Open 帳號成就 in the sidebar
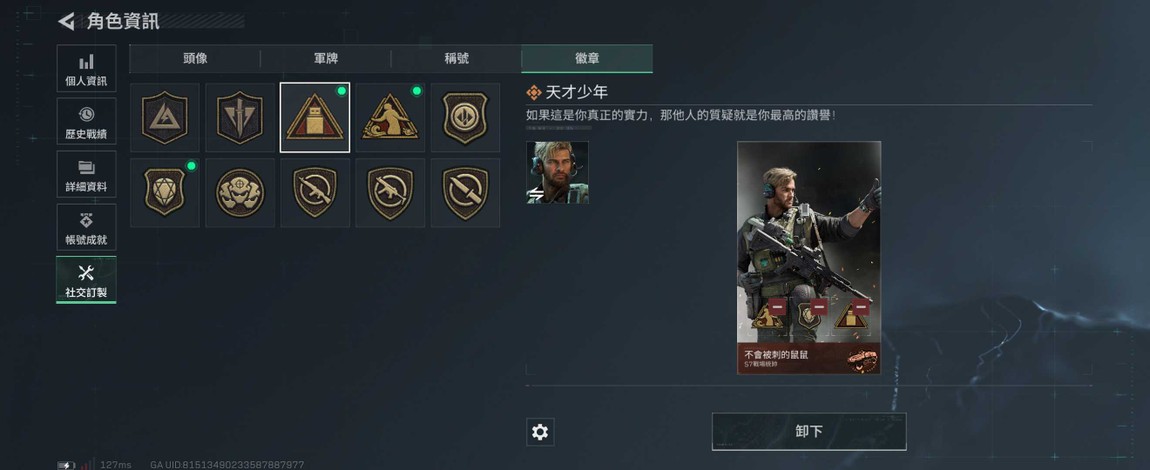 click(86, 227)
